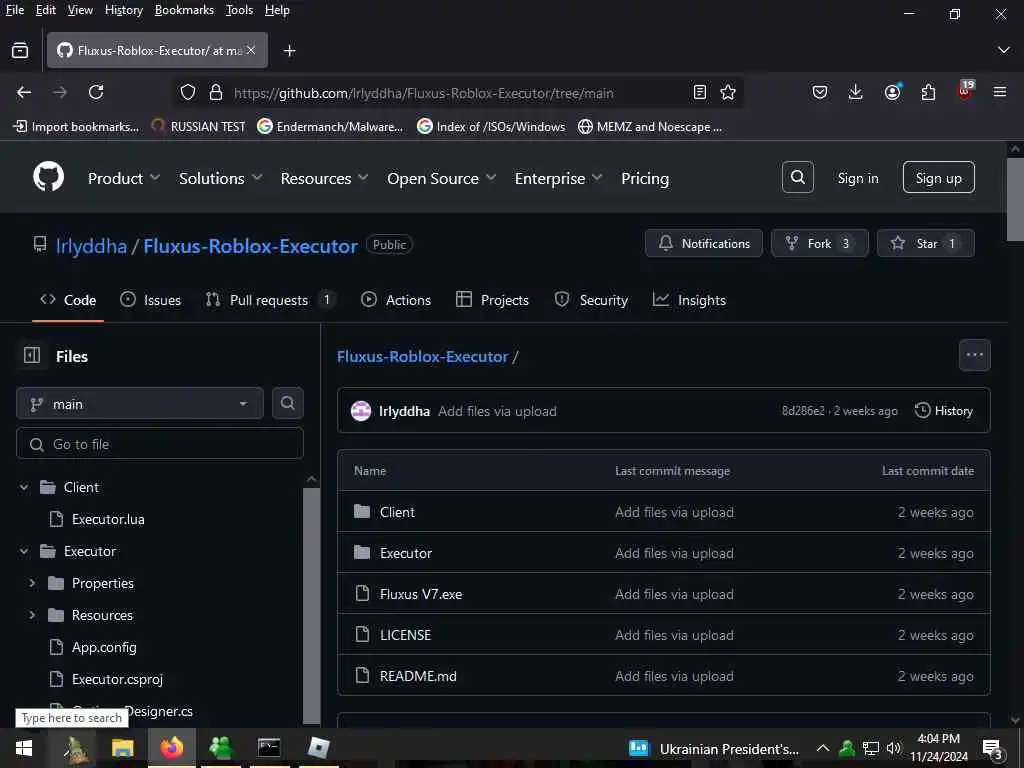Expand the Solutions navigation dropdown

pyautogui.click(x=221, y=178)
